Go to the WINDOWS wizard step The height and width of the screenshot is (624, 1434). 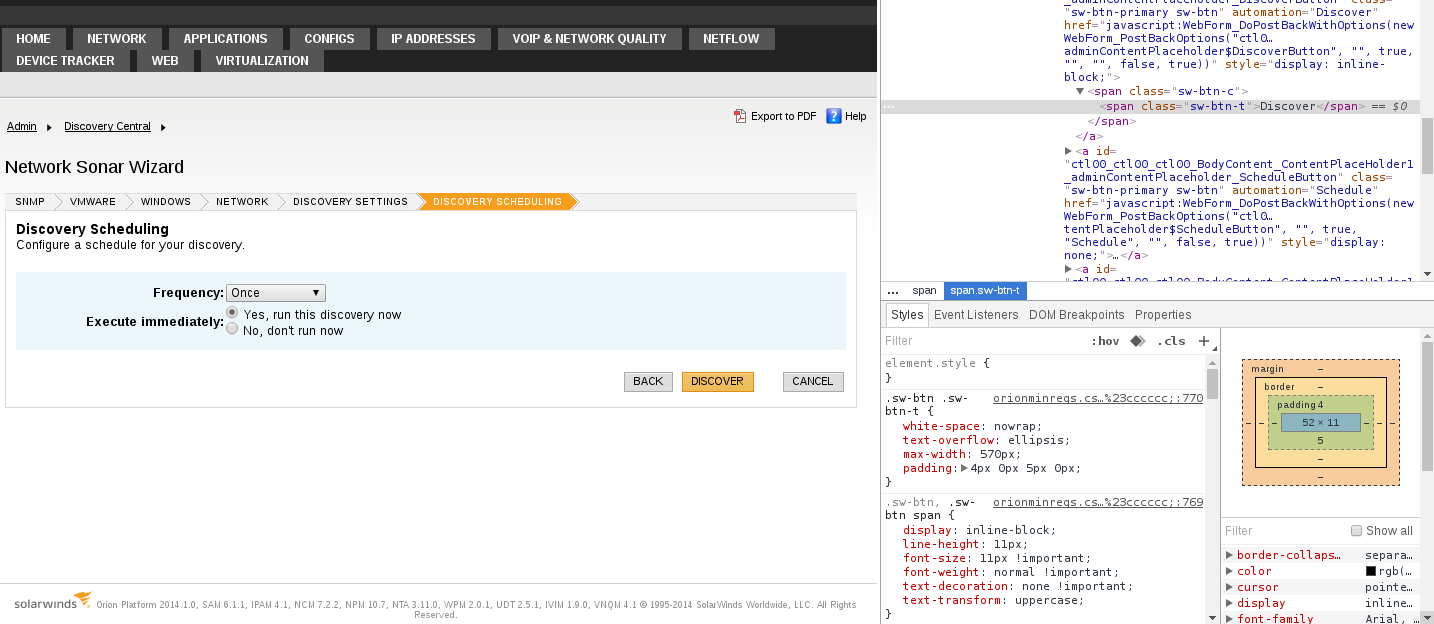[166, 202]
